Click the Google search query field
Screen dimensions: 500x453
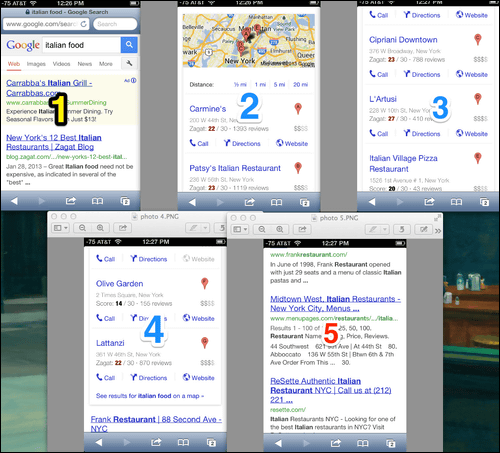click(x=81, y=45)
